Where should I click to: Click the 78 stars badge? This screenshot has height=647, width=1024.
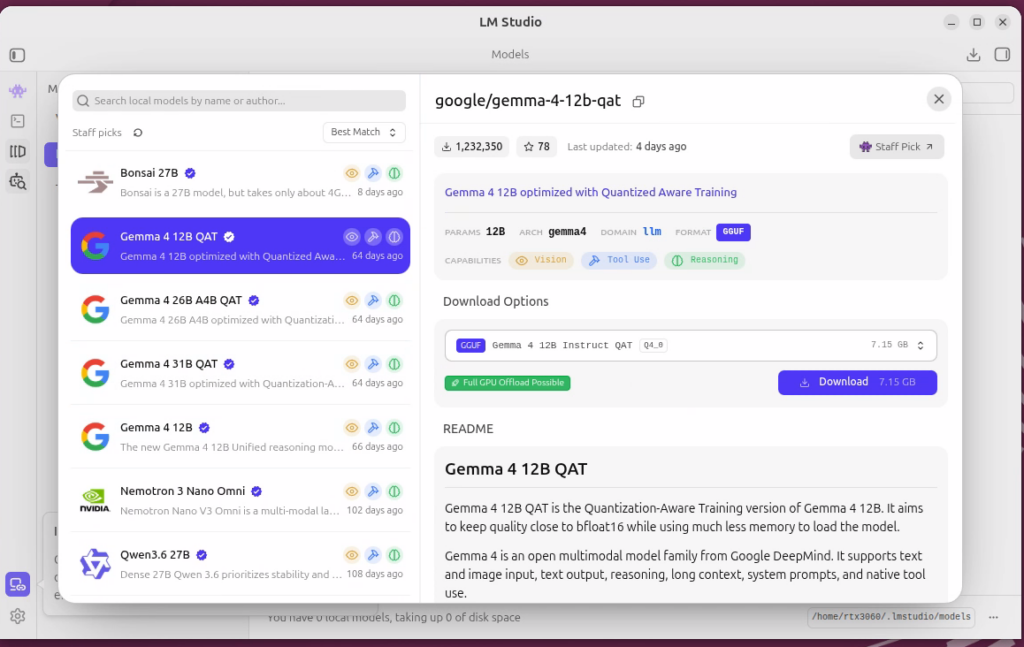536,147
